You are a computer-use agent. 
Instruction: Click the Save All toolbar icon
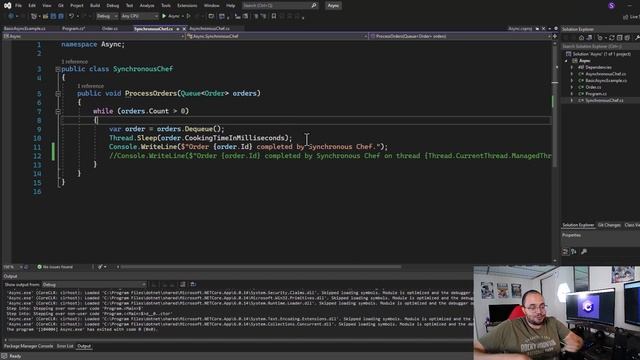(x=61, y=16)
